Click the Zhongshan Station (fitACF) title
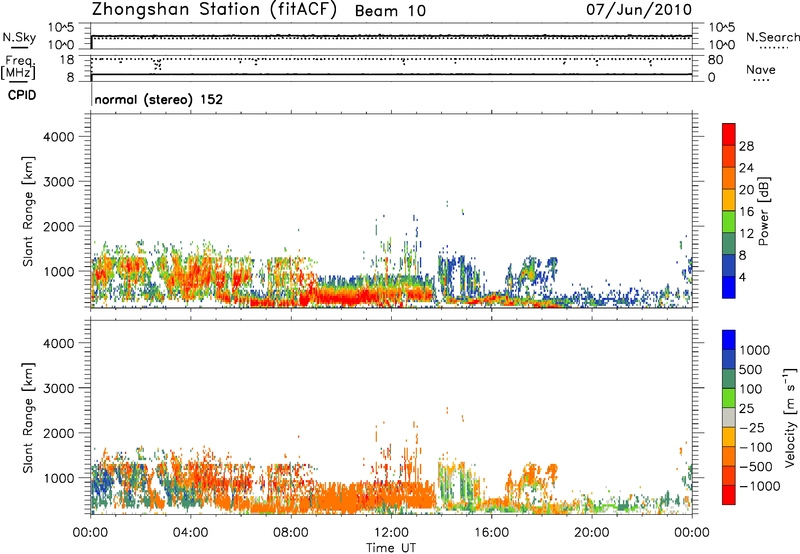 pos(214,10)
